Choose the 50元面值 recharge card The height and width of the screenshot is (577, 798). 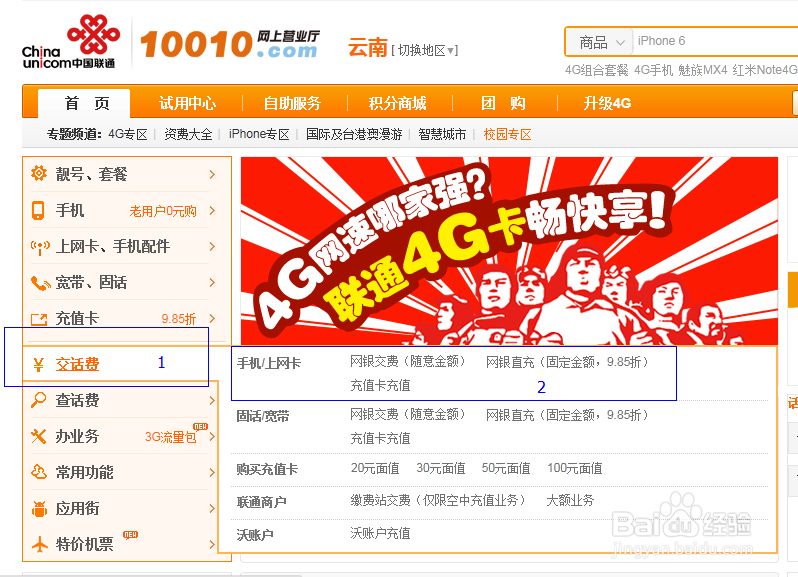(x=506, y=468)
